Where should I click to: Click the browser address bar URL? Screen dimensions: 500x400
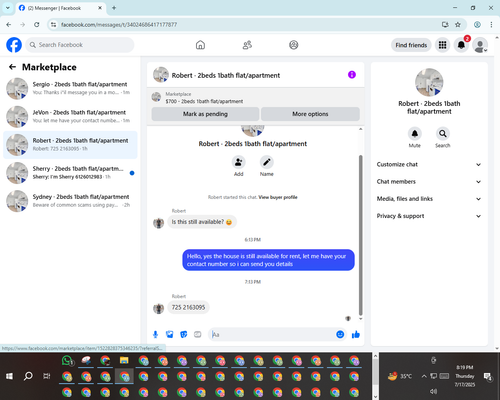pos(119,25)
